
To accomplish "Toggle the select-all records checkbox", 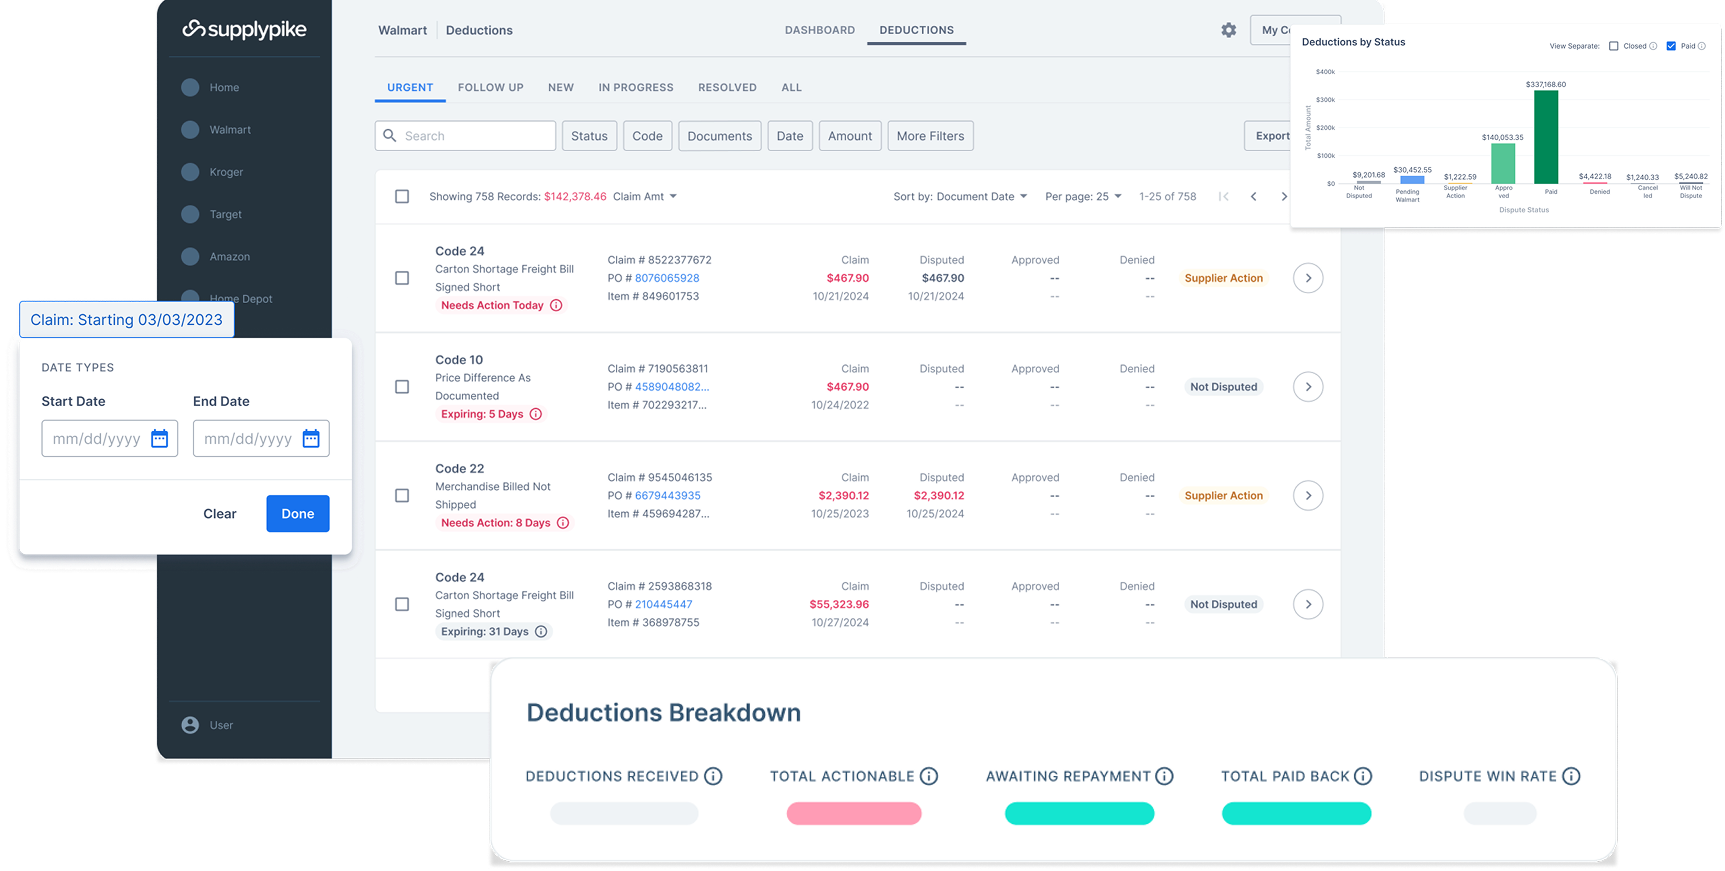I will 402,197.
